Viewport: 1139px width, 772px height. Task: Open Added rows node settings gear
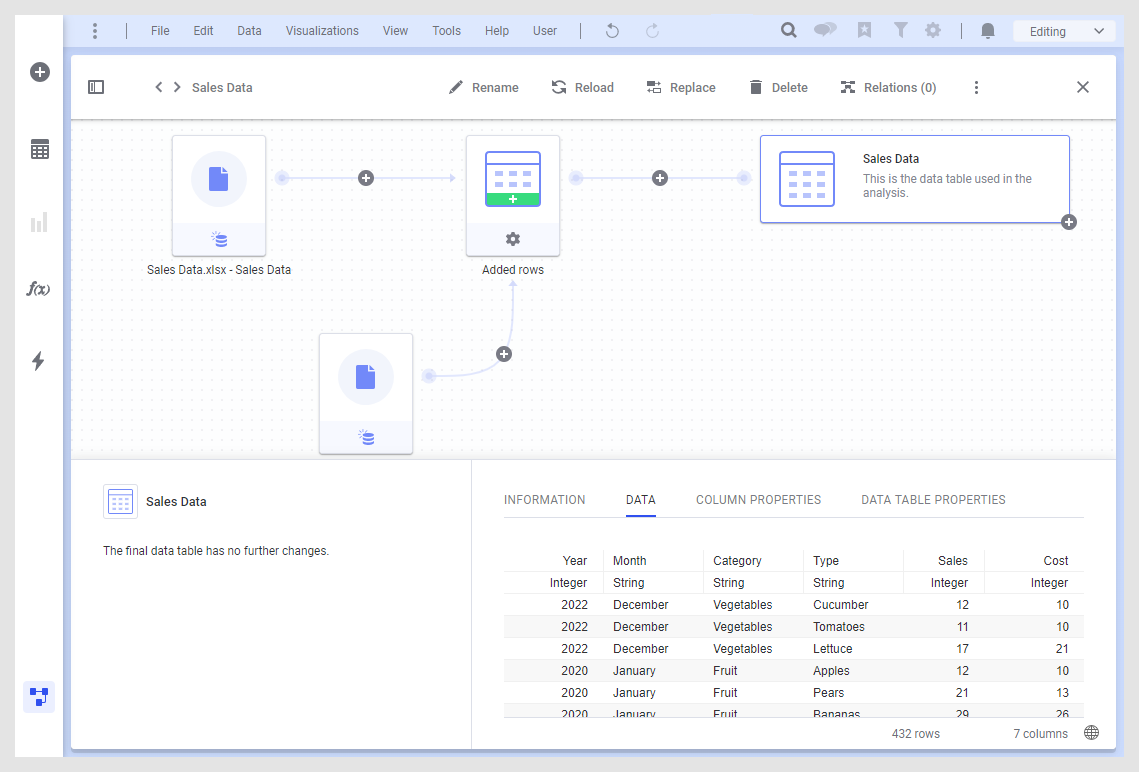pos(513,239)
